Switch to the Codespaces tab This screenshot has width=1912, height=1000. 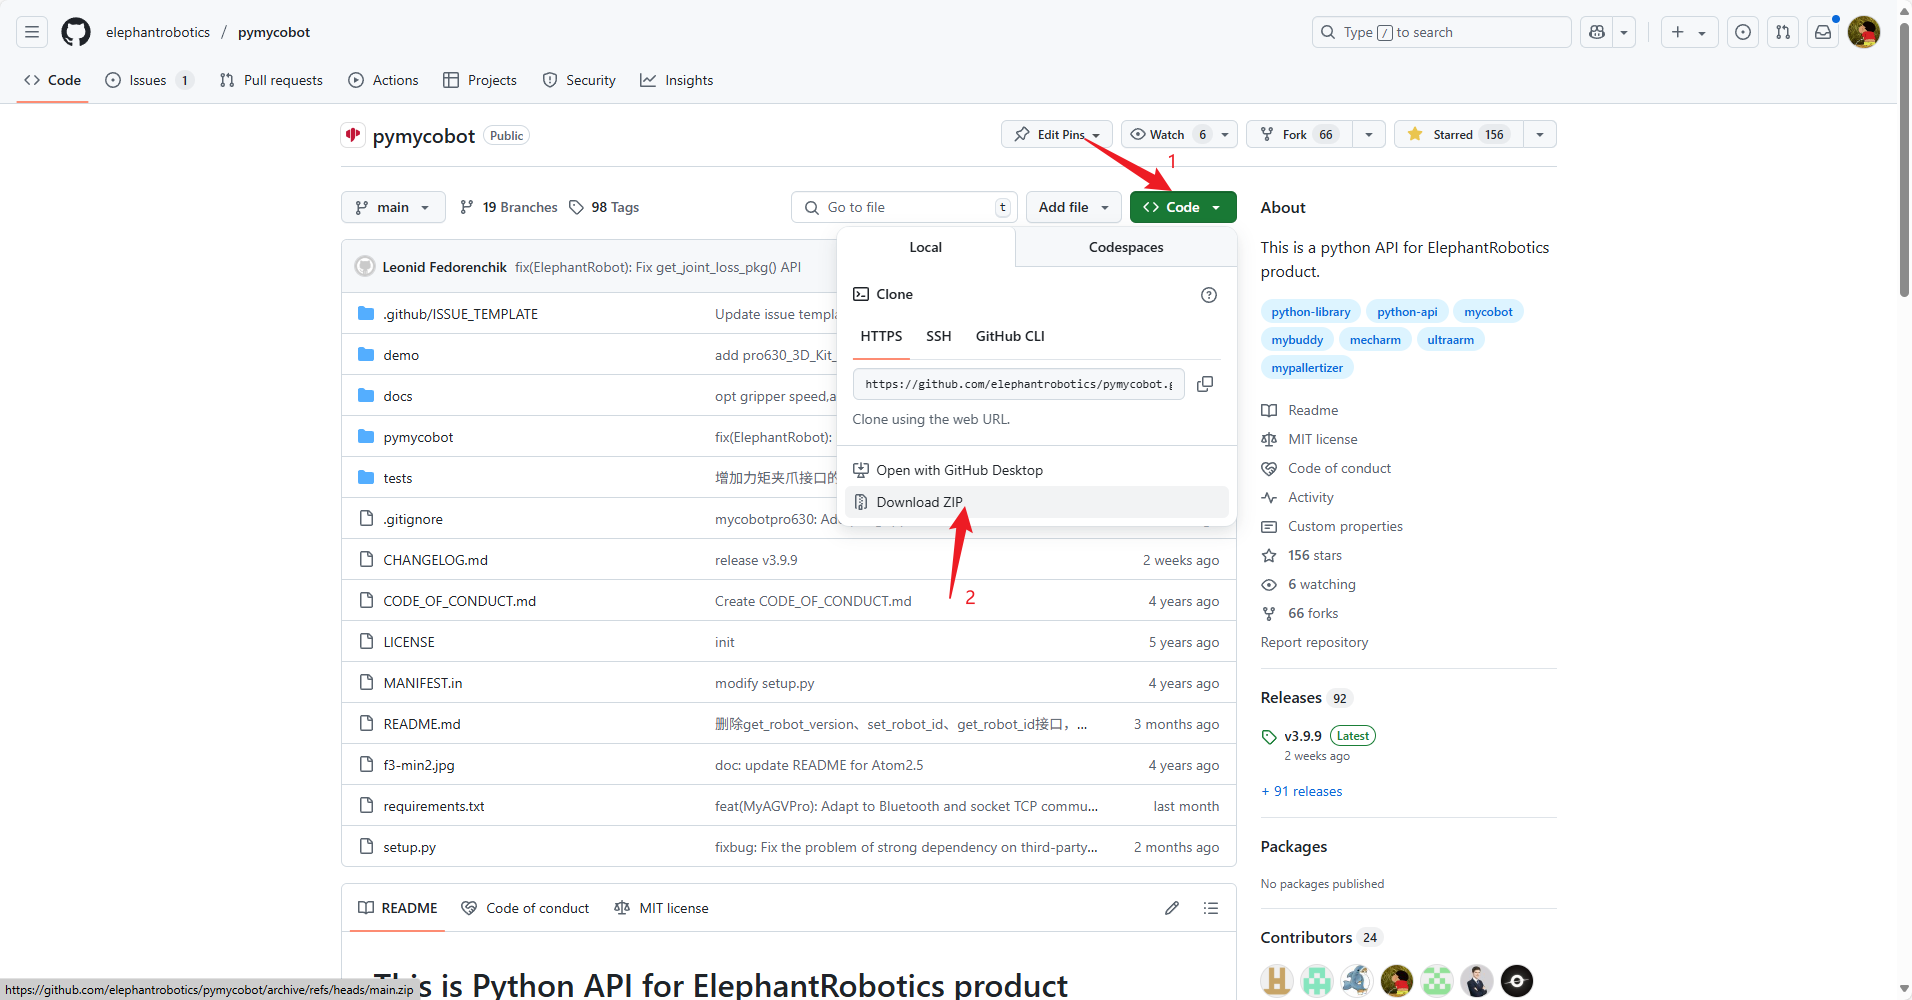coord(1126,247)
